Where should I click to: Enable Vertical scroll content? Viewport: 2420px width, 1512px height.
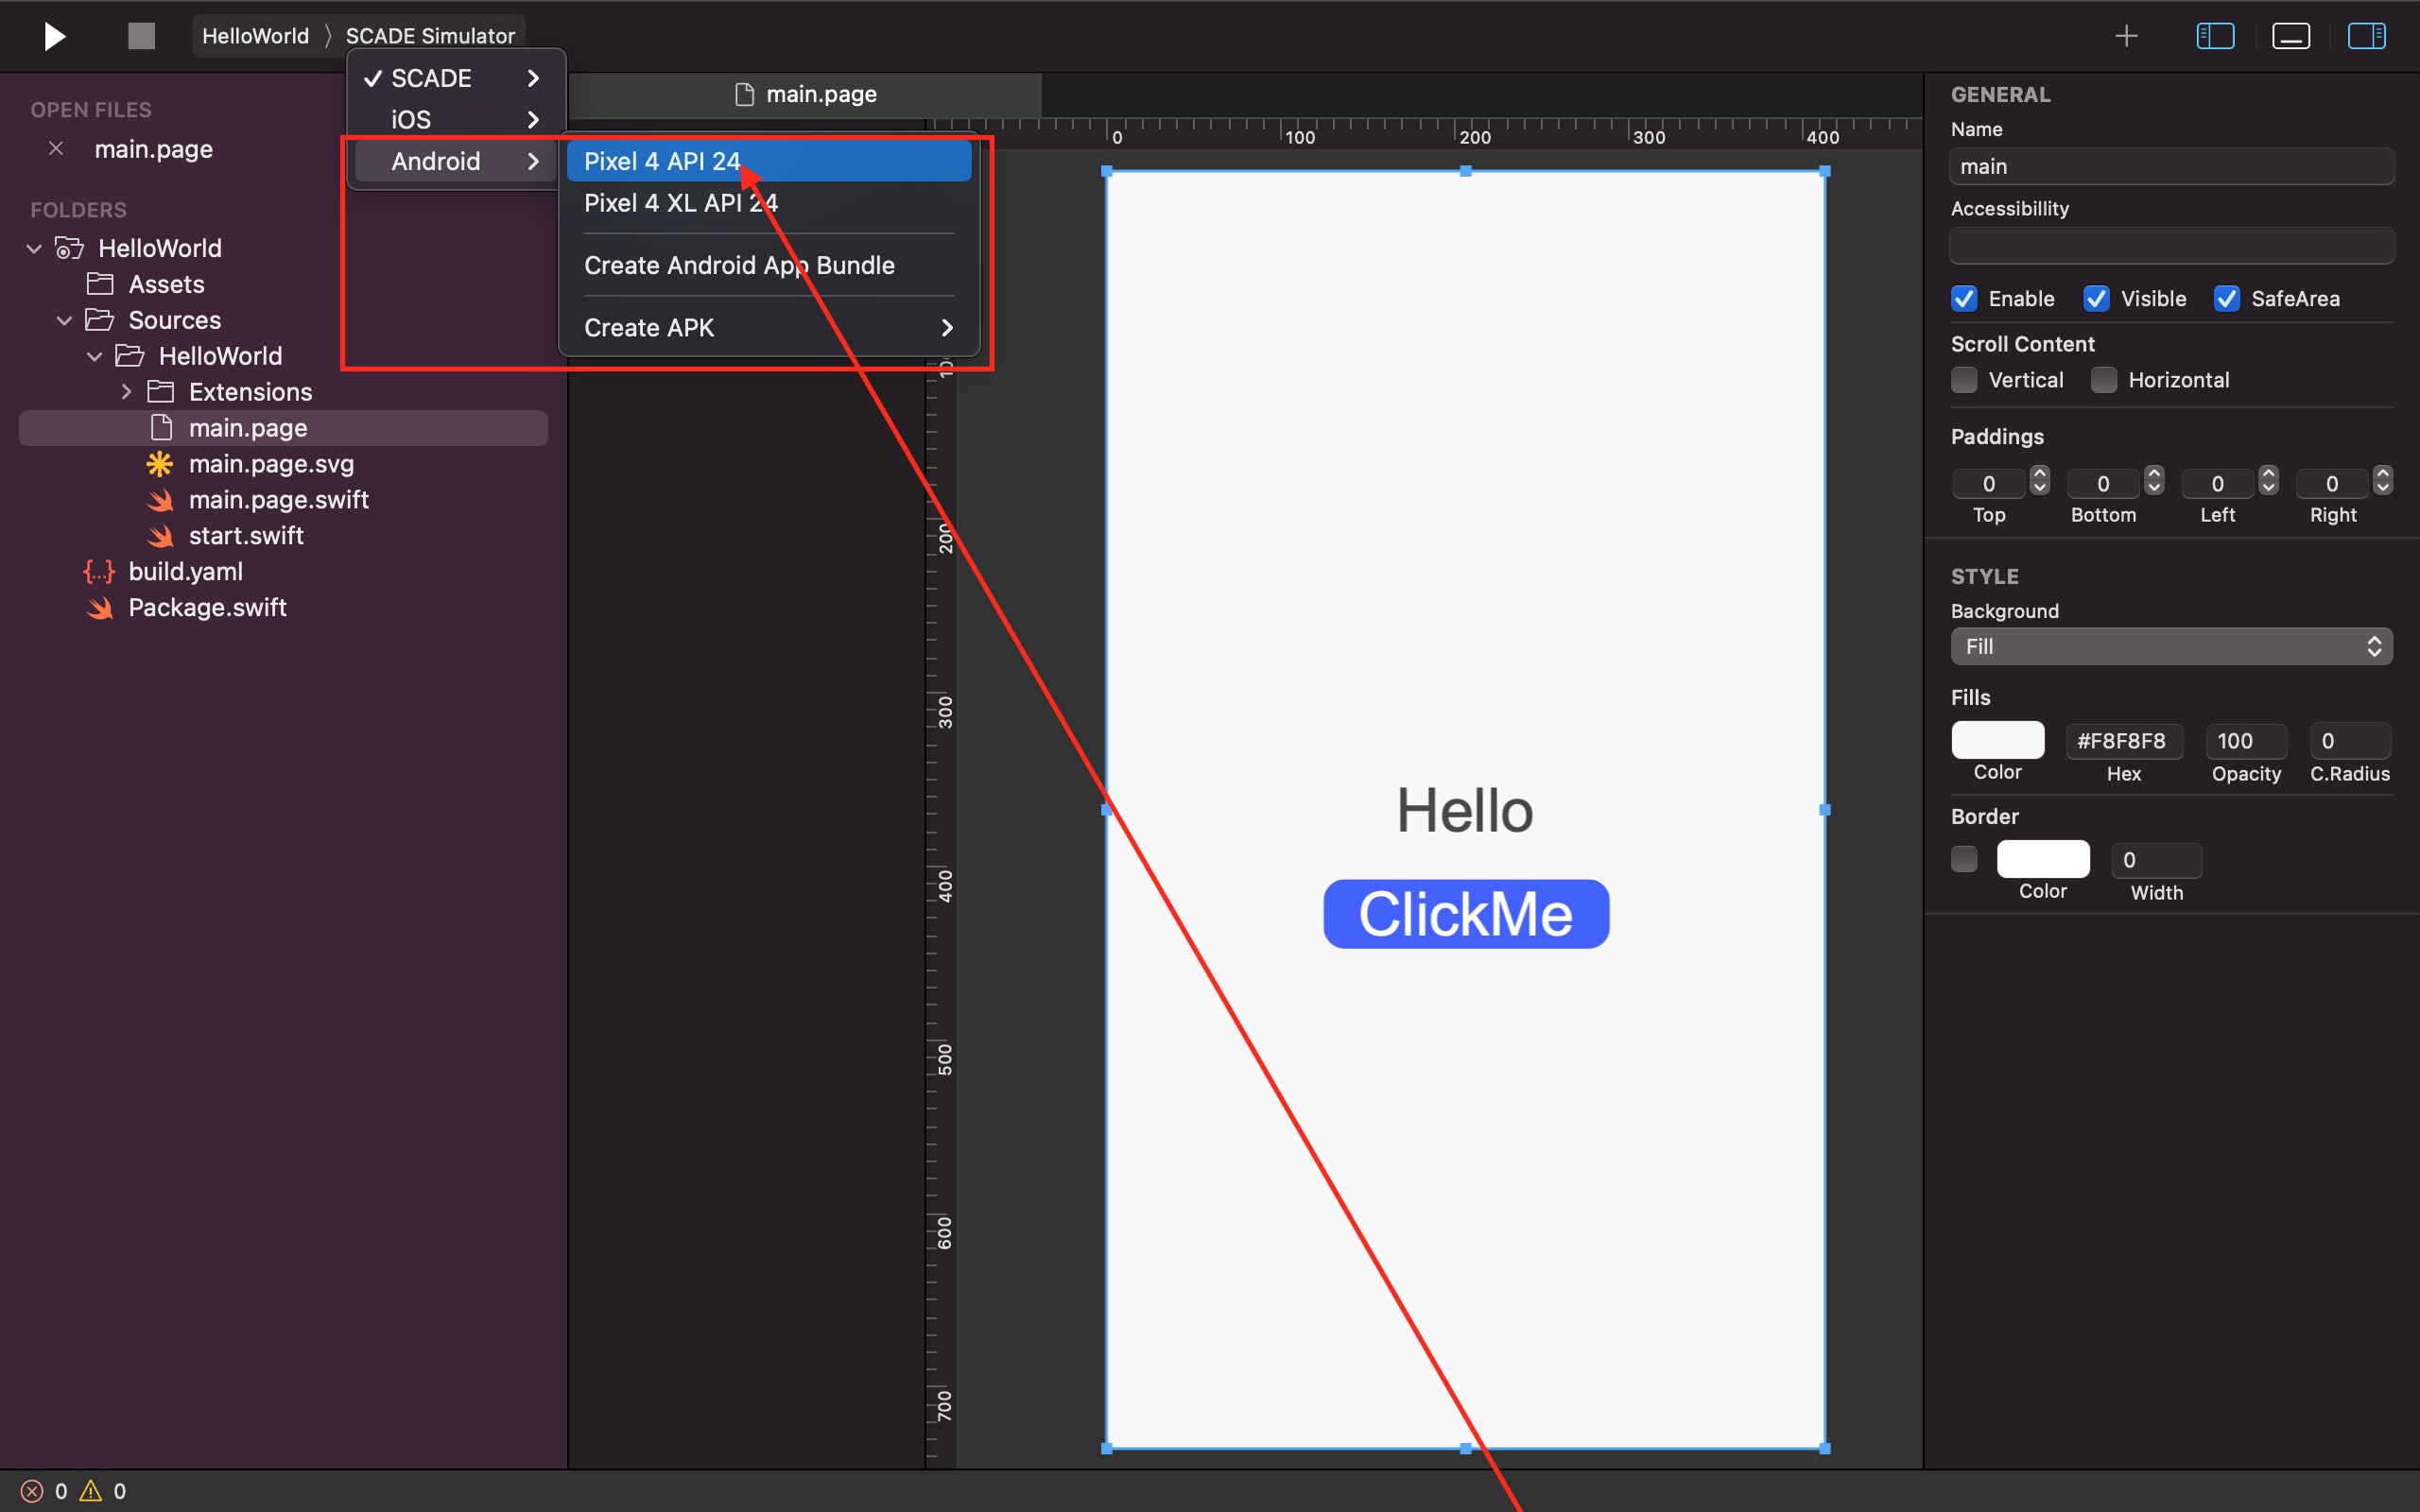click(1964, 380)
